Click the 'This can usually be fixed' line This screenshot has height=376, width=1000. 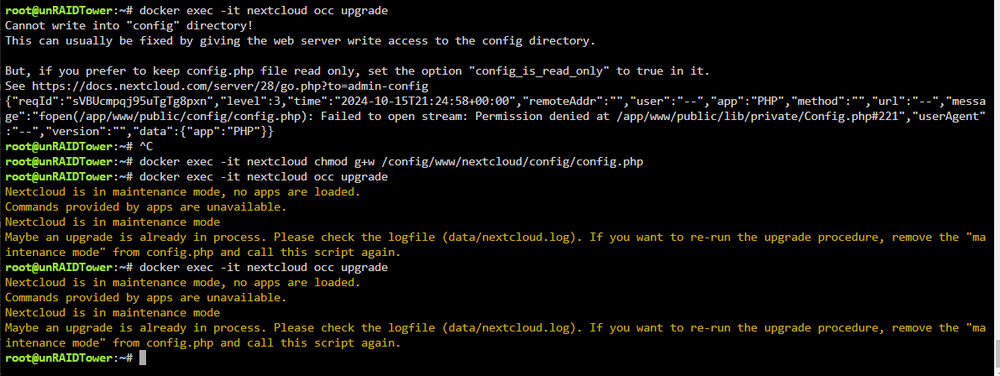(300, 41)
